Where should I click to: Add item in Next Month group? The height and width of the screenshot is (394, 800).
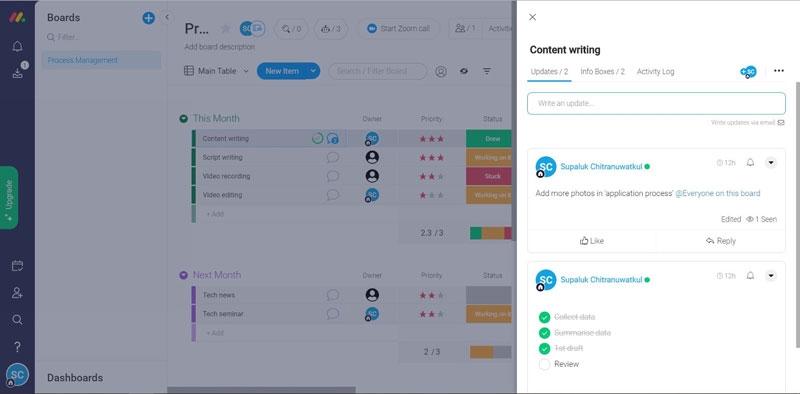(215, 333)
